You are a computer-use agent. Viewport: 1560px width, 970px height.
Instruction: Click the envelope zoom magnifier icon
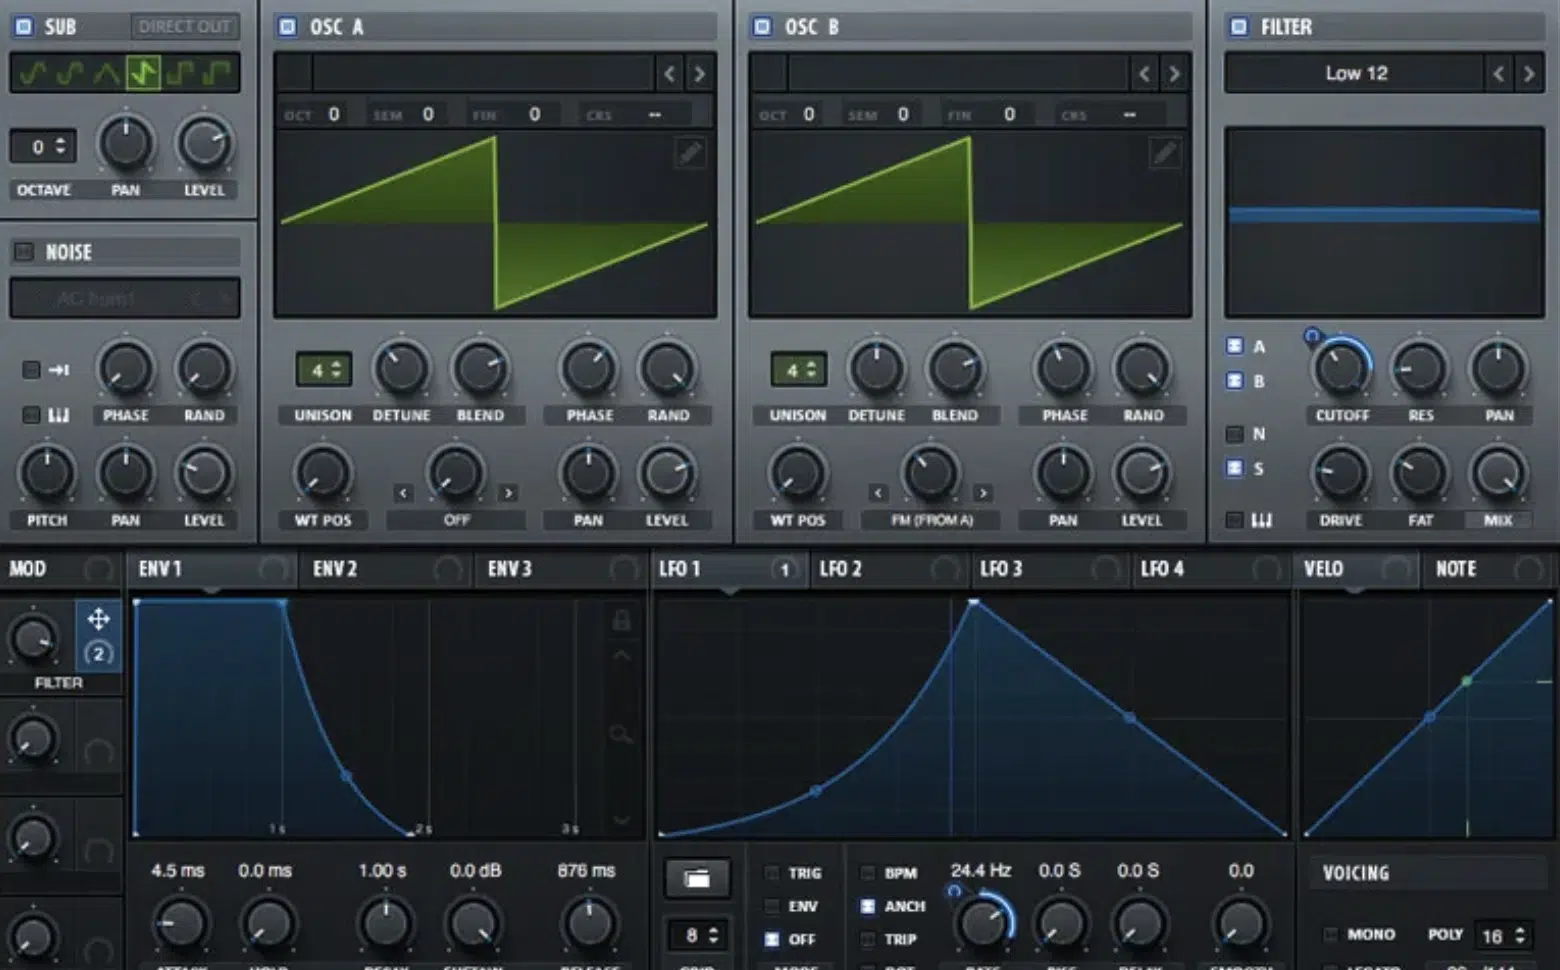(621, 735)
